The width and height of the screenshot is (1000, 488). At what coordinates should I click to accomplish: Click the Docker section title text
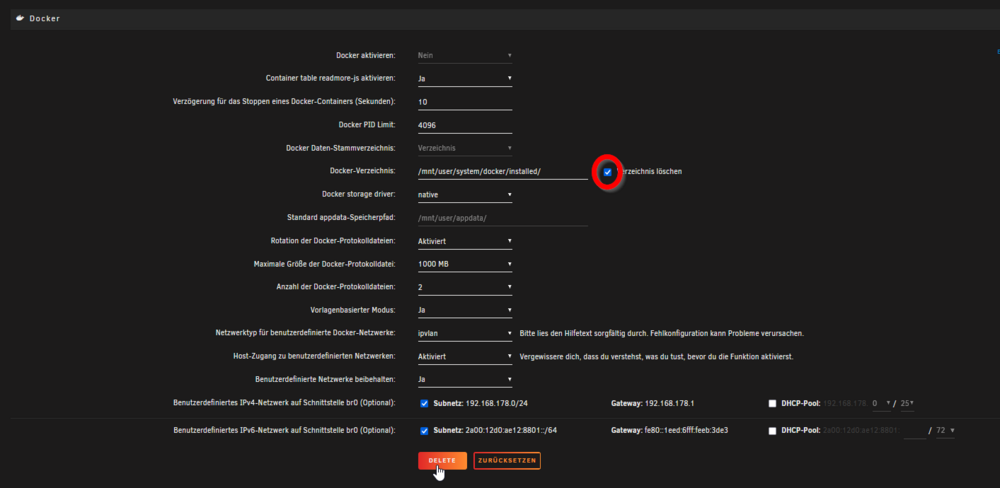coord(45,18)
